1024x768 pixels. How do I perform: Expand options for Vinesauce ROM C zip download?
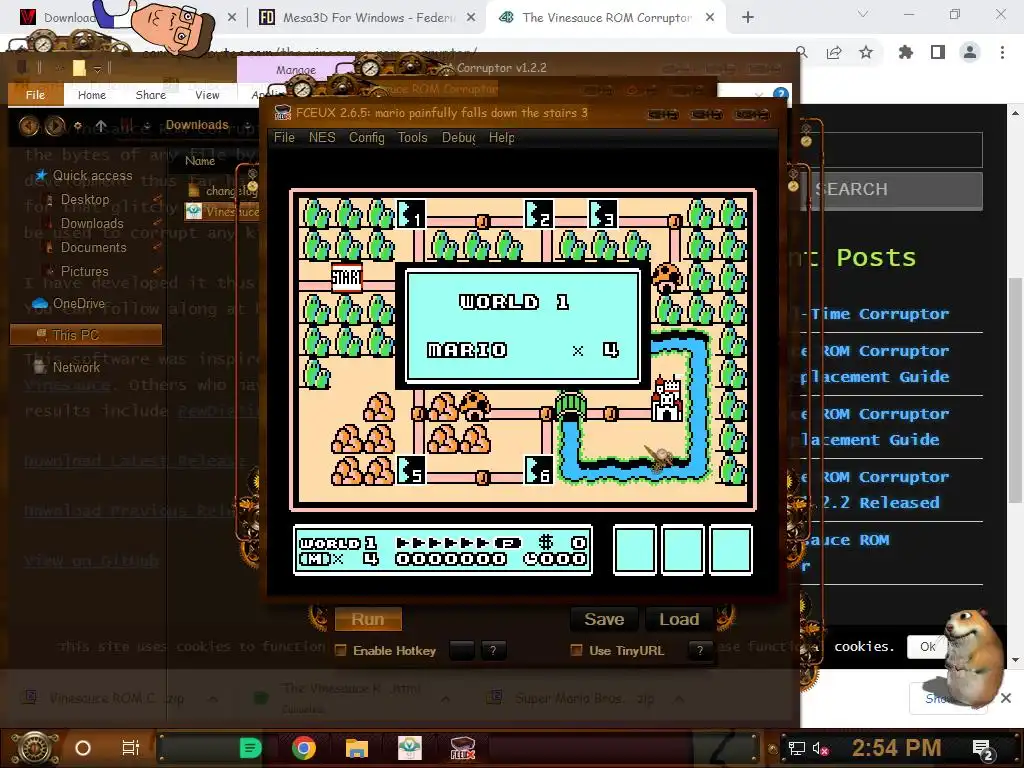click(213, 699)
